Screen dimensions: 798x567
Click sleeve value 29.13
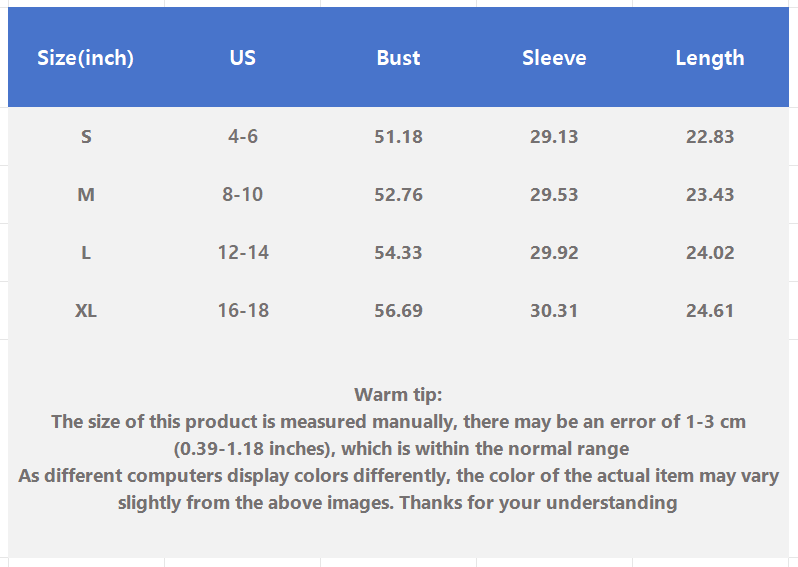point(554,136)
